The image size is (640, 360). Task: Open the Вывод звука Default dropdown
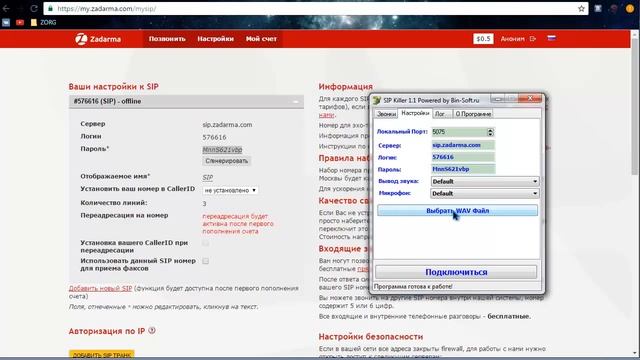[x=485, y=181]
